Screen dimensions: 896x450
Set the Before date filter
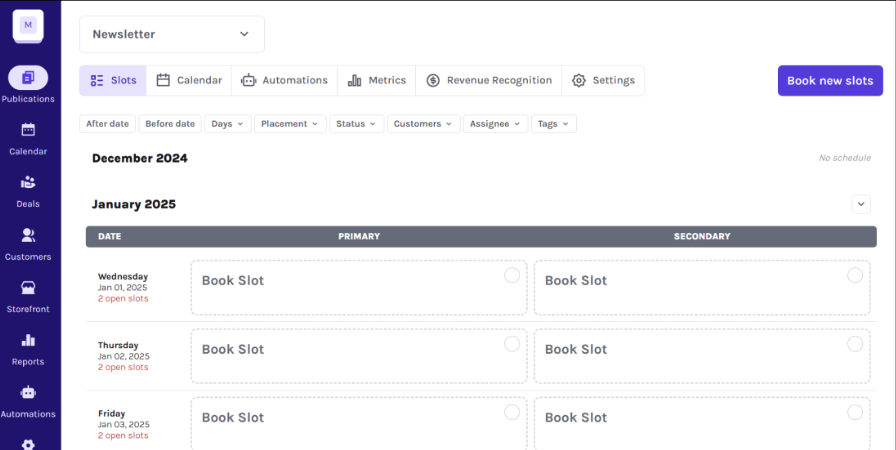[x=170, y=124]
